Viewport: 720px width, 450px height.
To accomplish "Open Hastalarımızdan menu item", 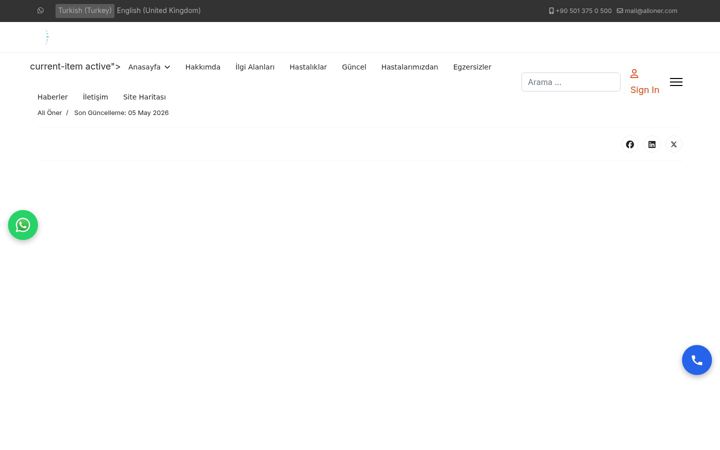I will click(410, 67).
